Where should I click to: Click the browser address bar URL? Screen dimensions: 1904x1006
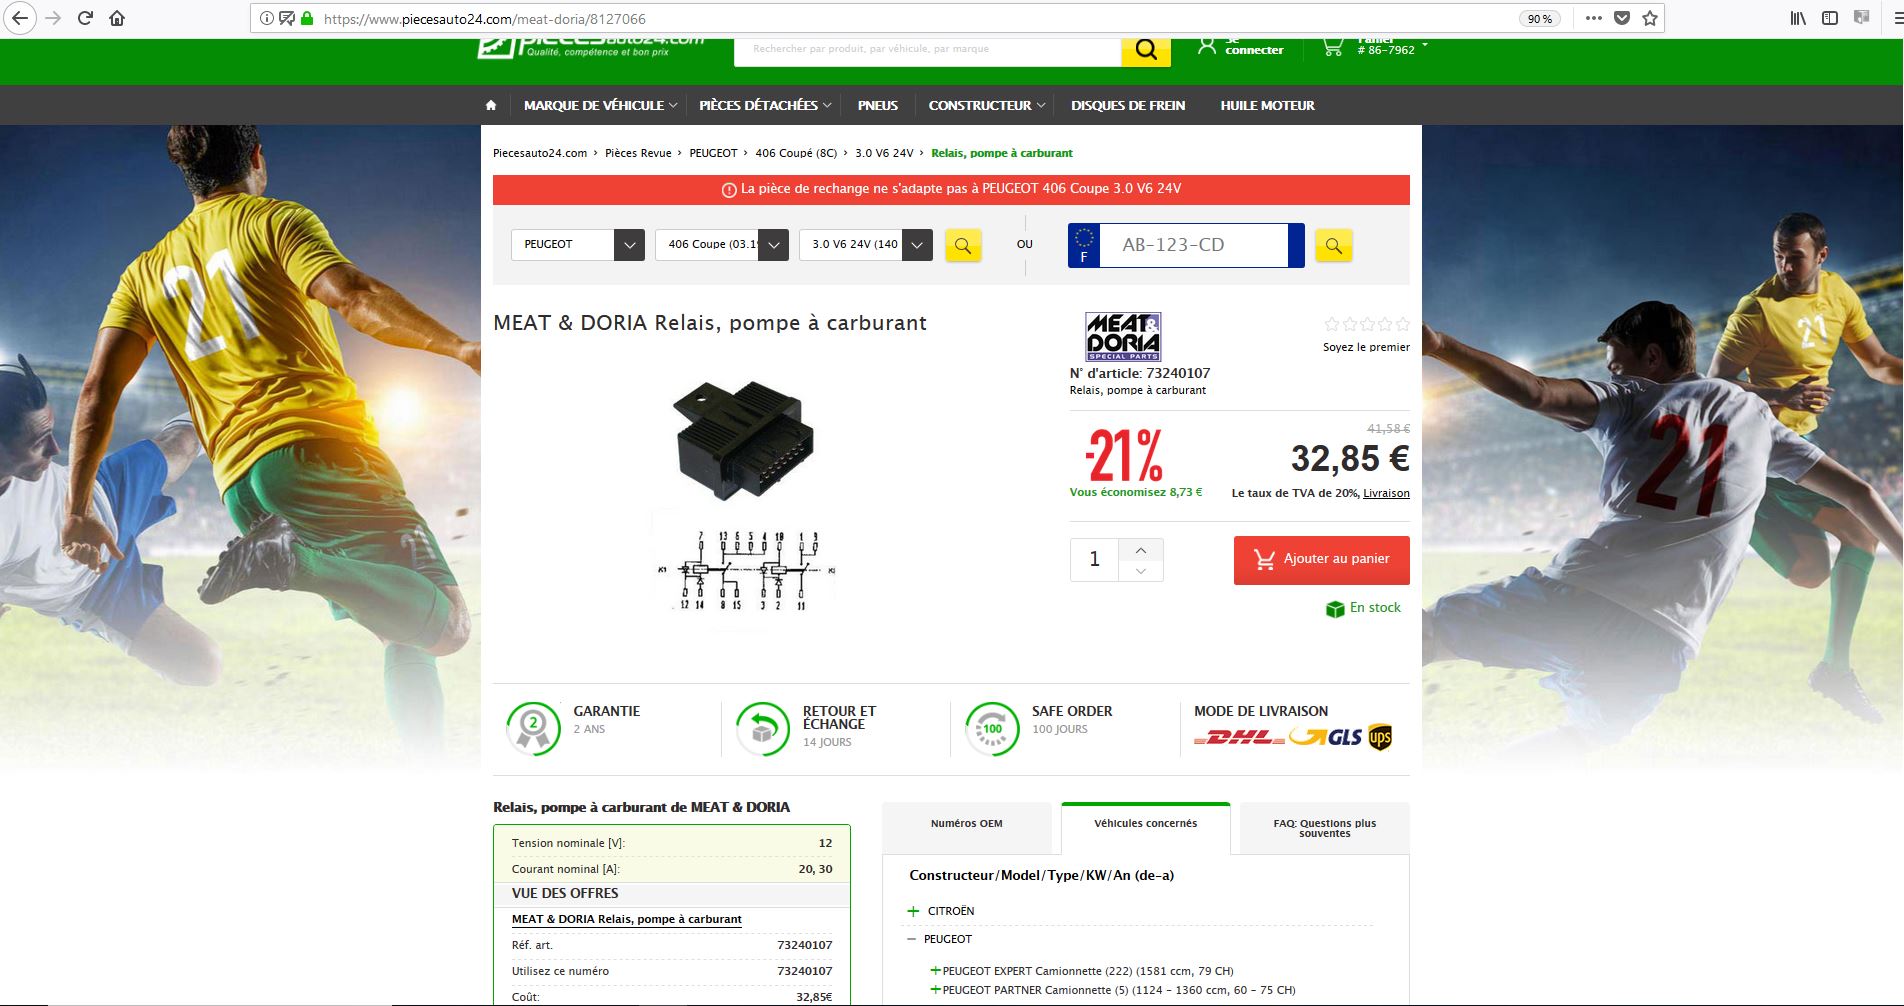point(485,18)
